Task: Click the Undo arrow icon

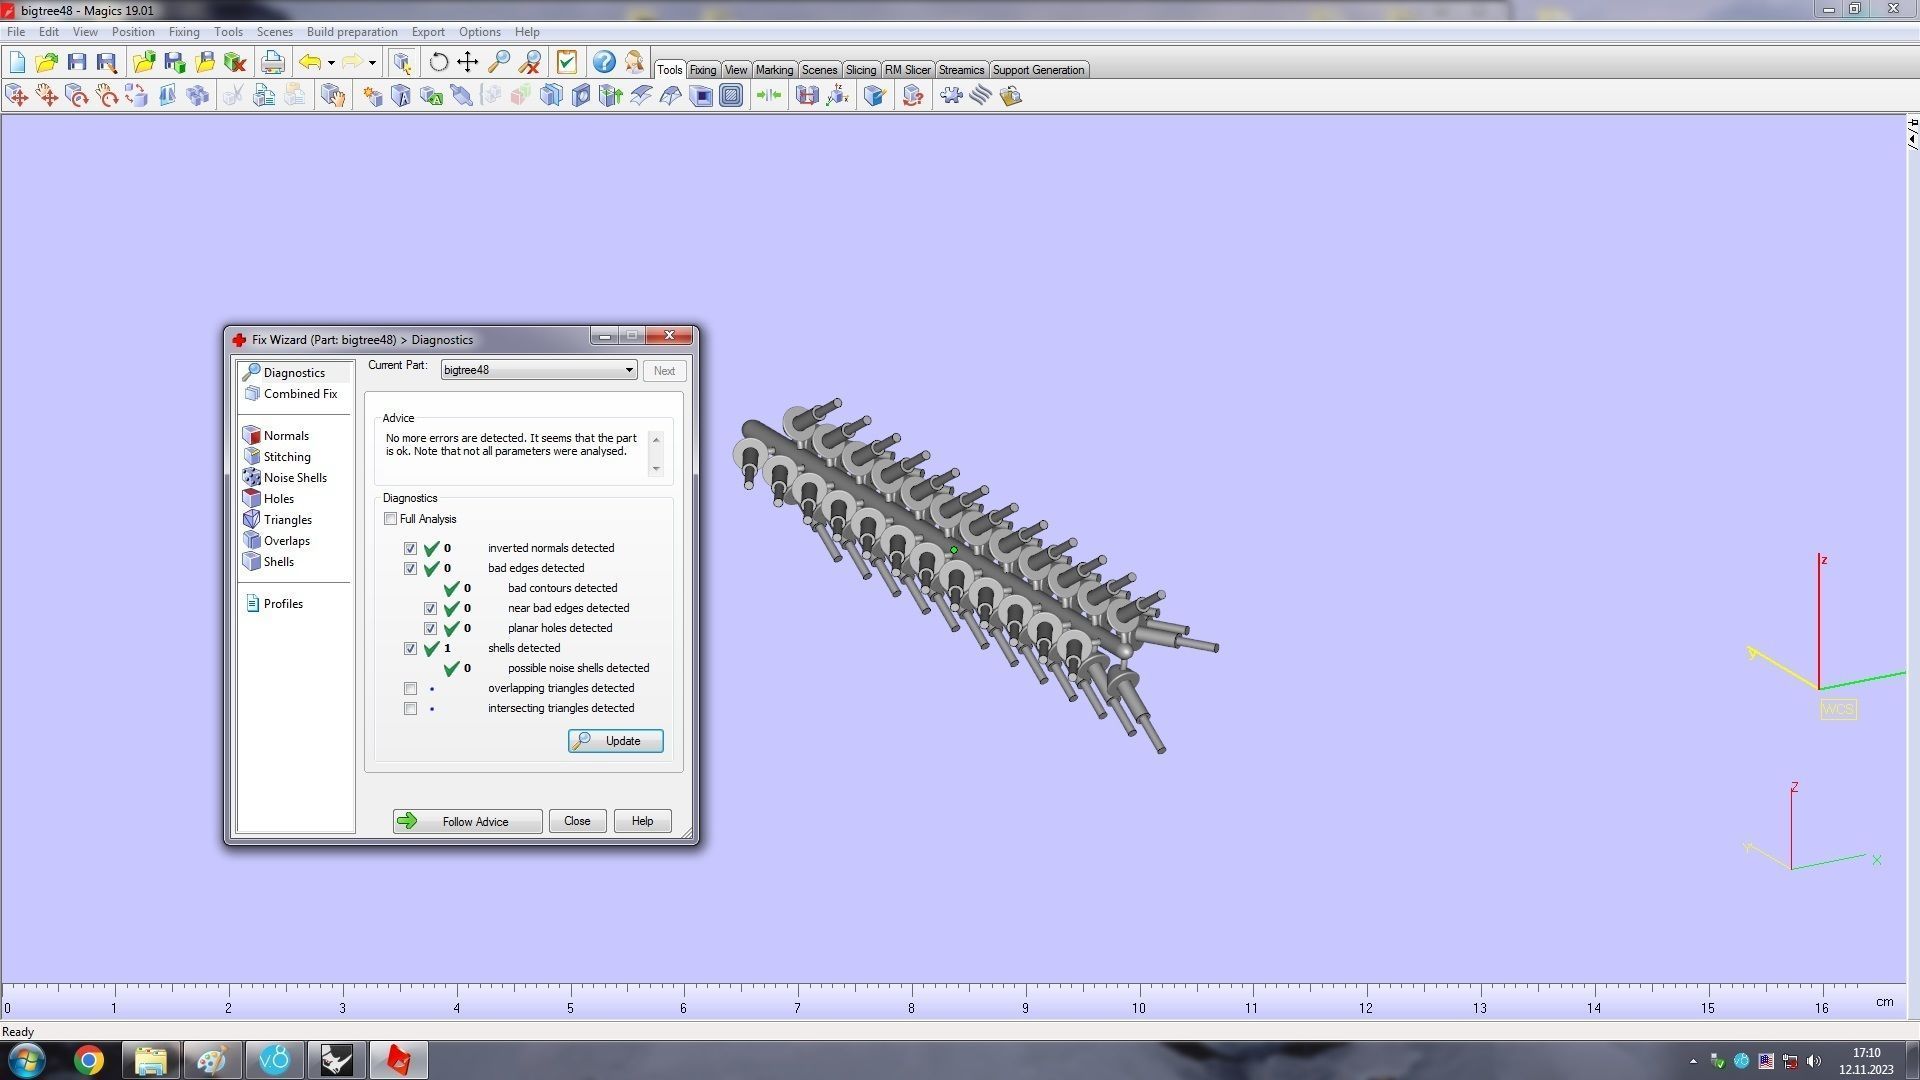Action: 310,62
